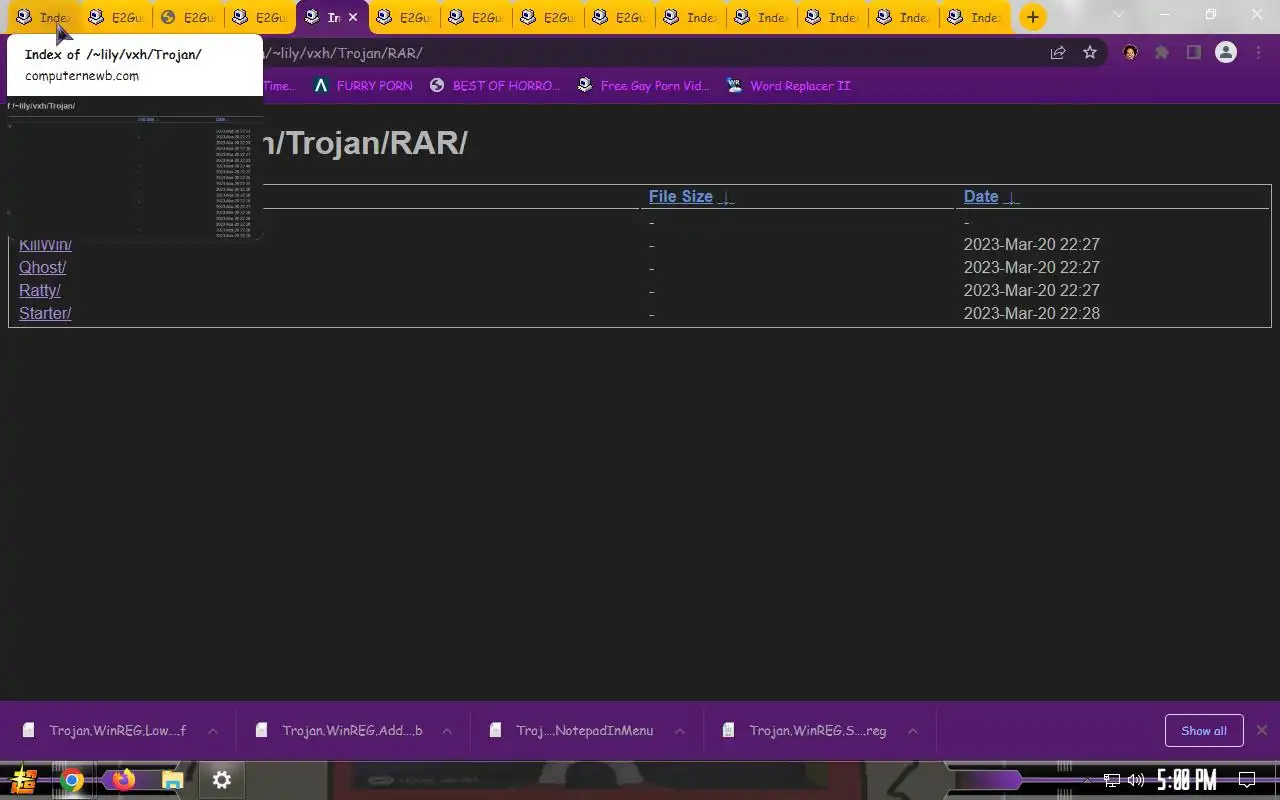Sort listing by File Size header

pyautogui.click(x=681, y=197)
